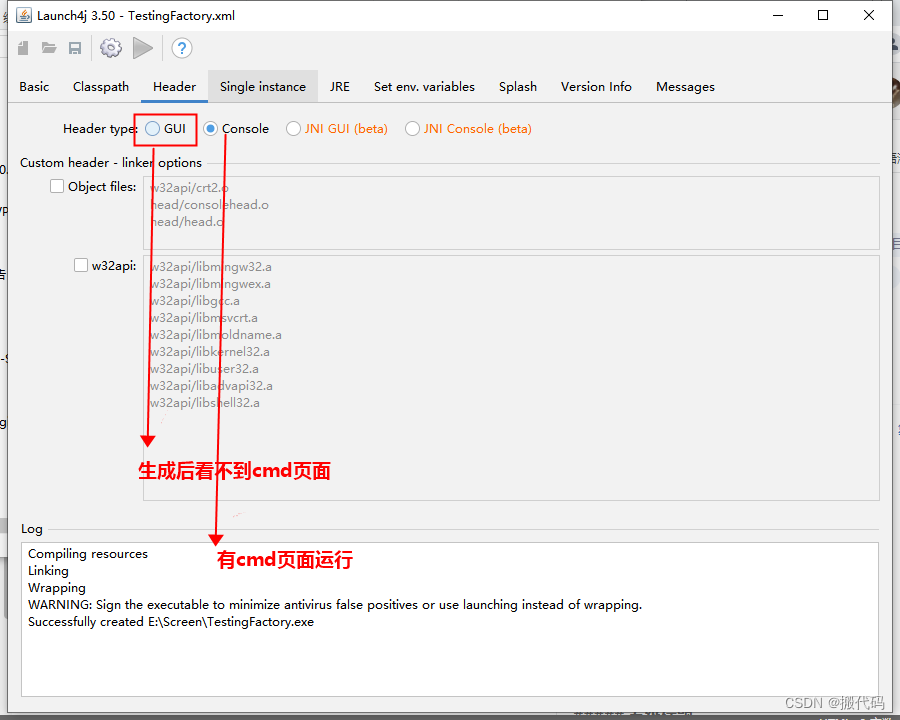Open an existing configuration file
Viewport: 900px width, 720px height.
click(49, 47)
